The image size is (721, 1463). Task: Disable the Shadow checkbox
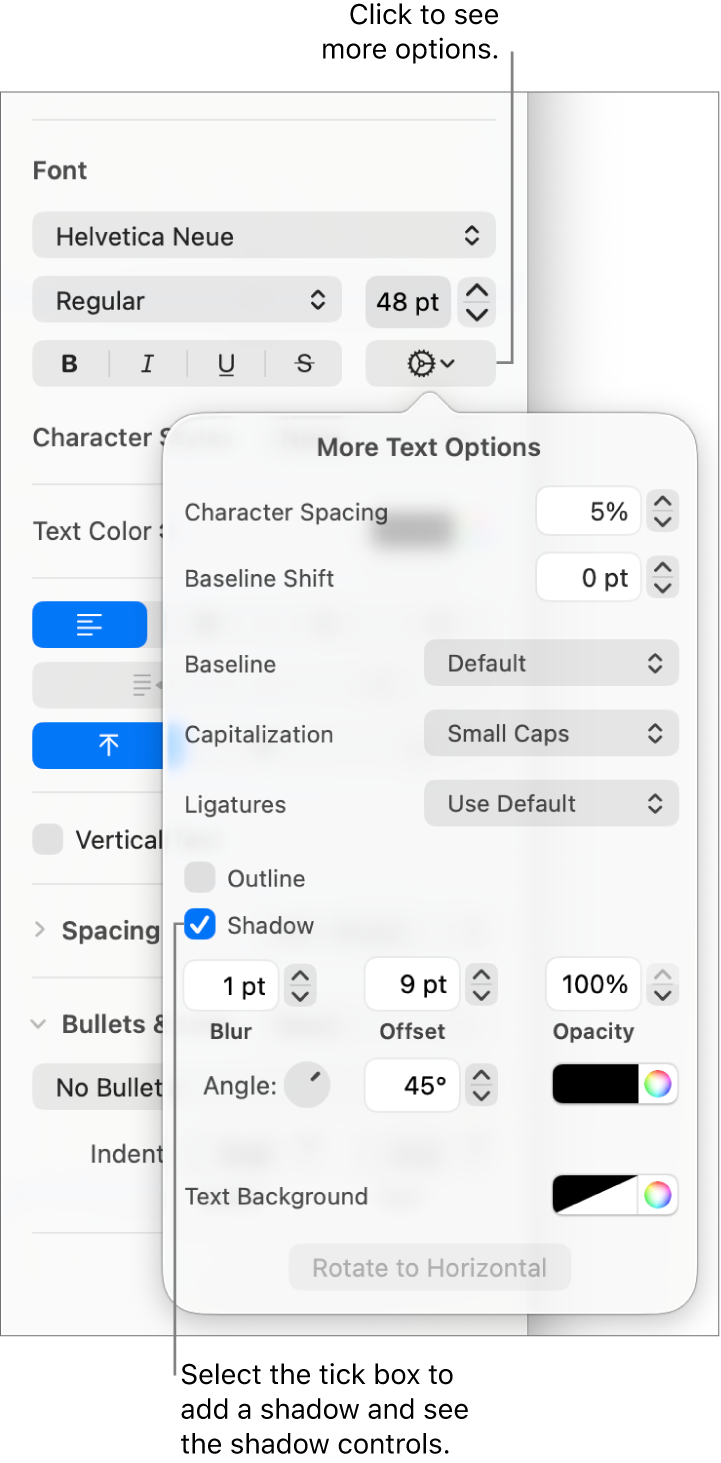coord(200,925)
